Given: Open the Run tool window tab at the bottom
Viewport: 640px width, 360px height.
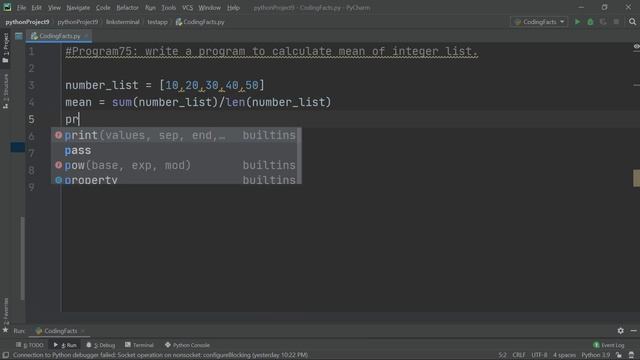Looking at the screenshot, I should [65, 345].
